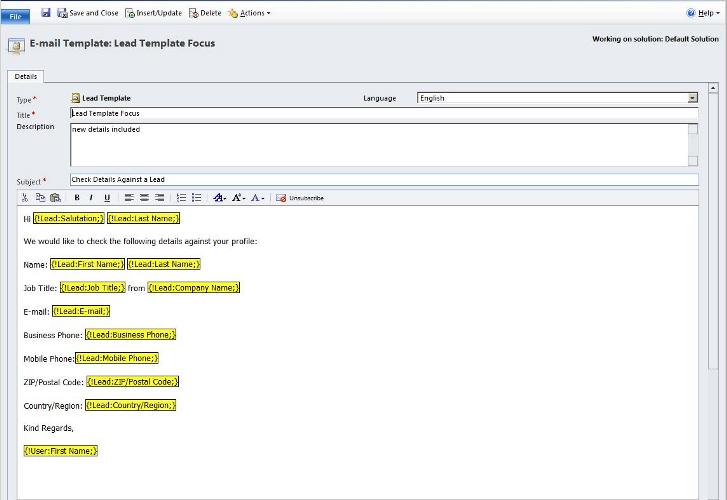Viewport: 727px width, 500px height.
Task: Insert a numbered list
Action: (x=181, y=198)
